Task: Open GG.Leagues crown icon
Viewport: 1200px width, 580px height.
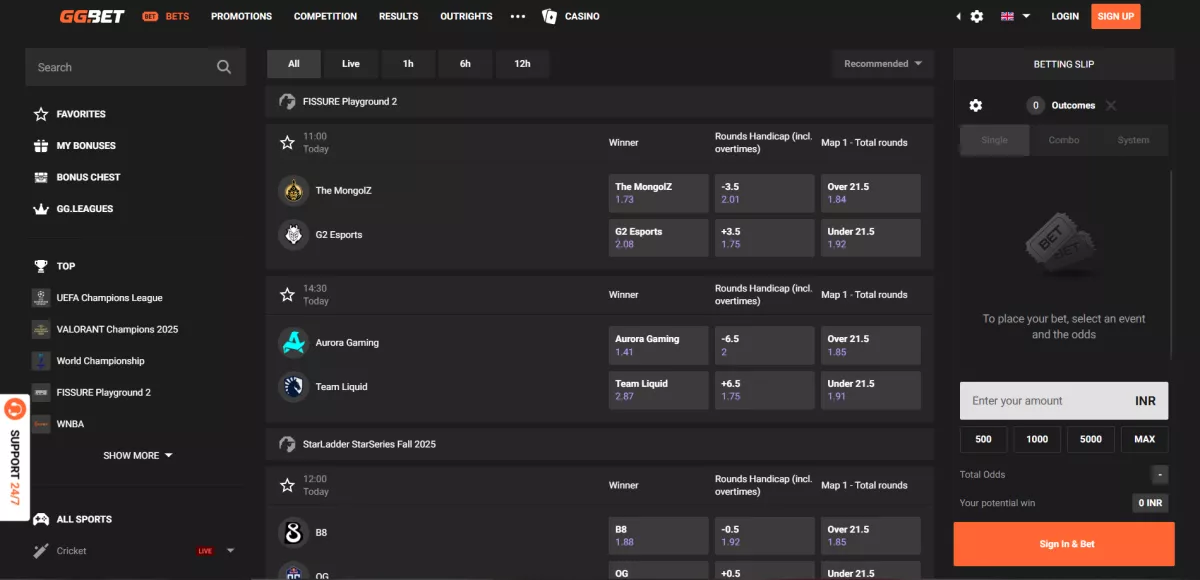Action: 41,209
